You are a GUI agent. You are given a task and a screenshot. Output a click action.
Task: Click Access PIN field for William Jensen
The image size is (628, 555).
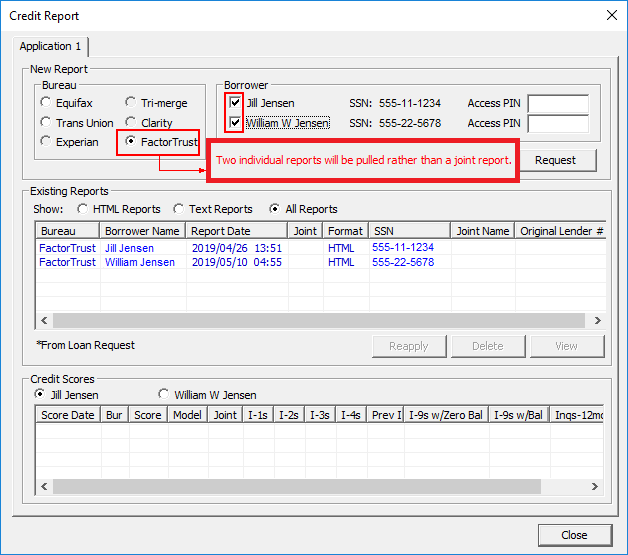click(557, 124)
